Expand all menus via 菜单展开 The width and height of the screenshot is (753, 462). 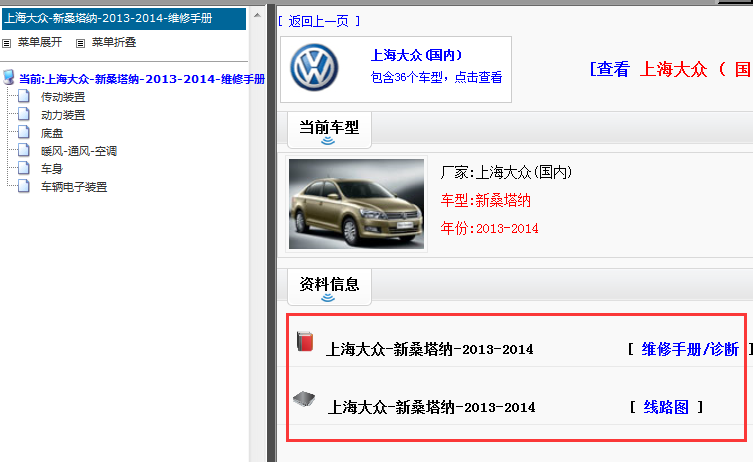click(x=40, y=43)
